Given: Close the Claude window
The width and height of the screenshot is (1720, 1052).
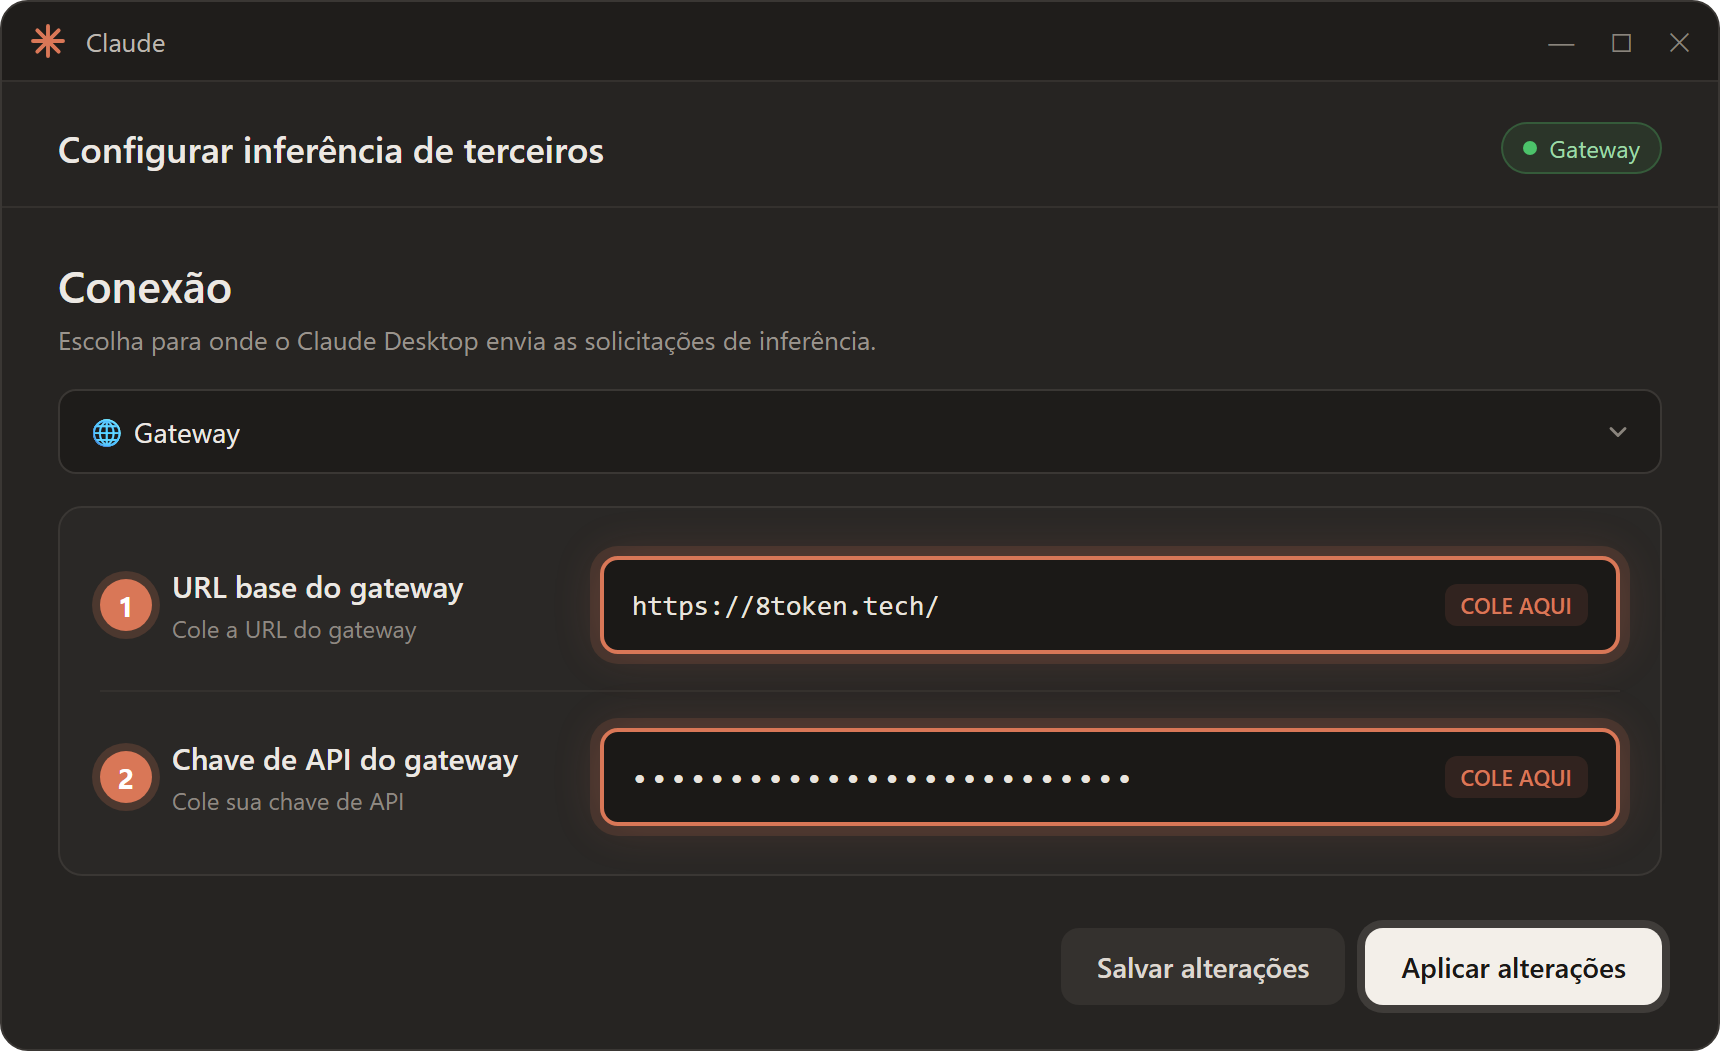Looking at the screenshot, I should point(1679,43).
